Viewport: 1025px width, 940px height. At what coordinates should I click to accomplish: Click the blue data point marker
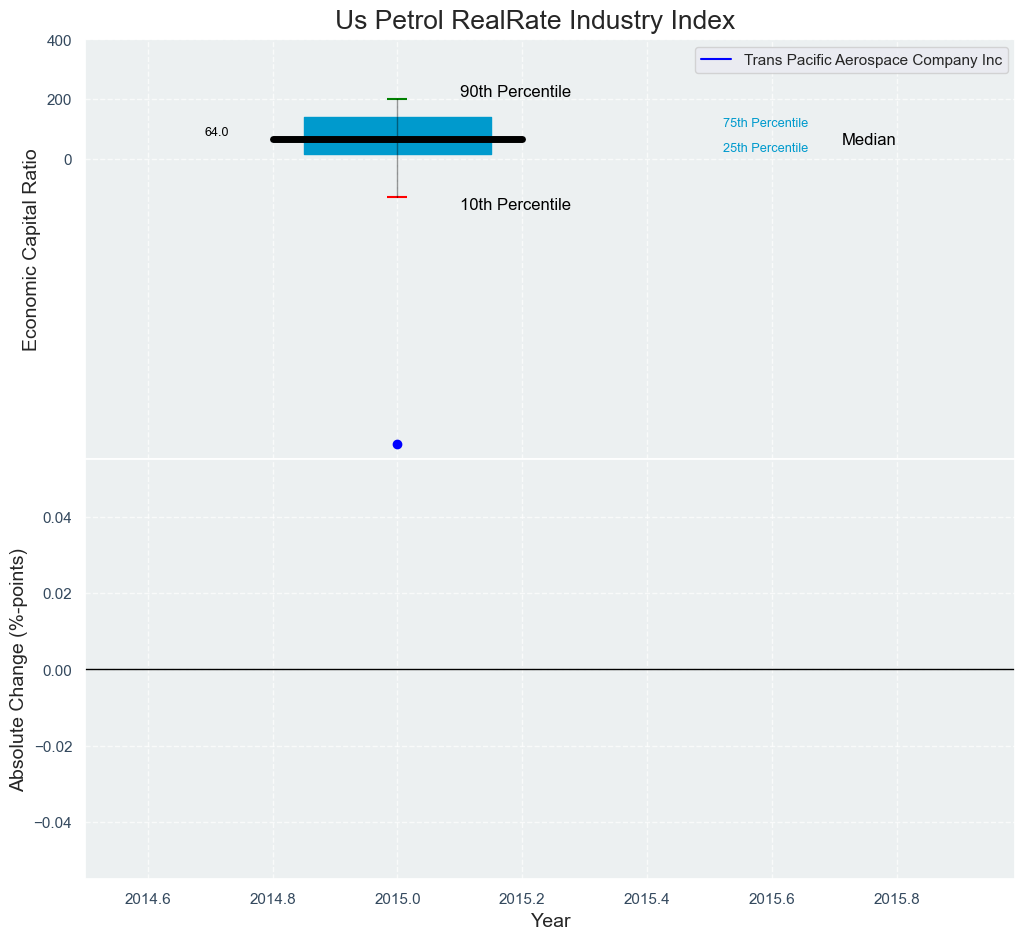tap(397, 444)
